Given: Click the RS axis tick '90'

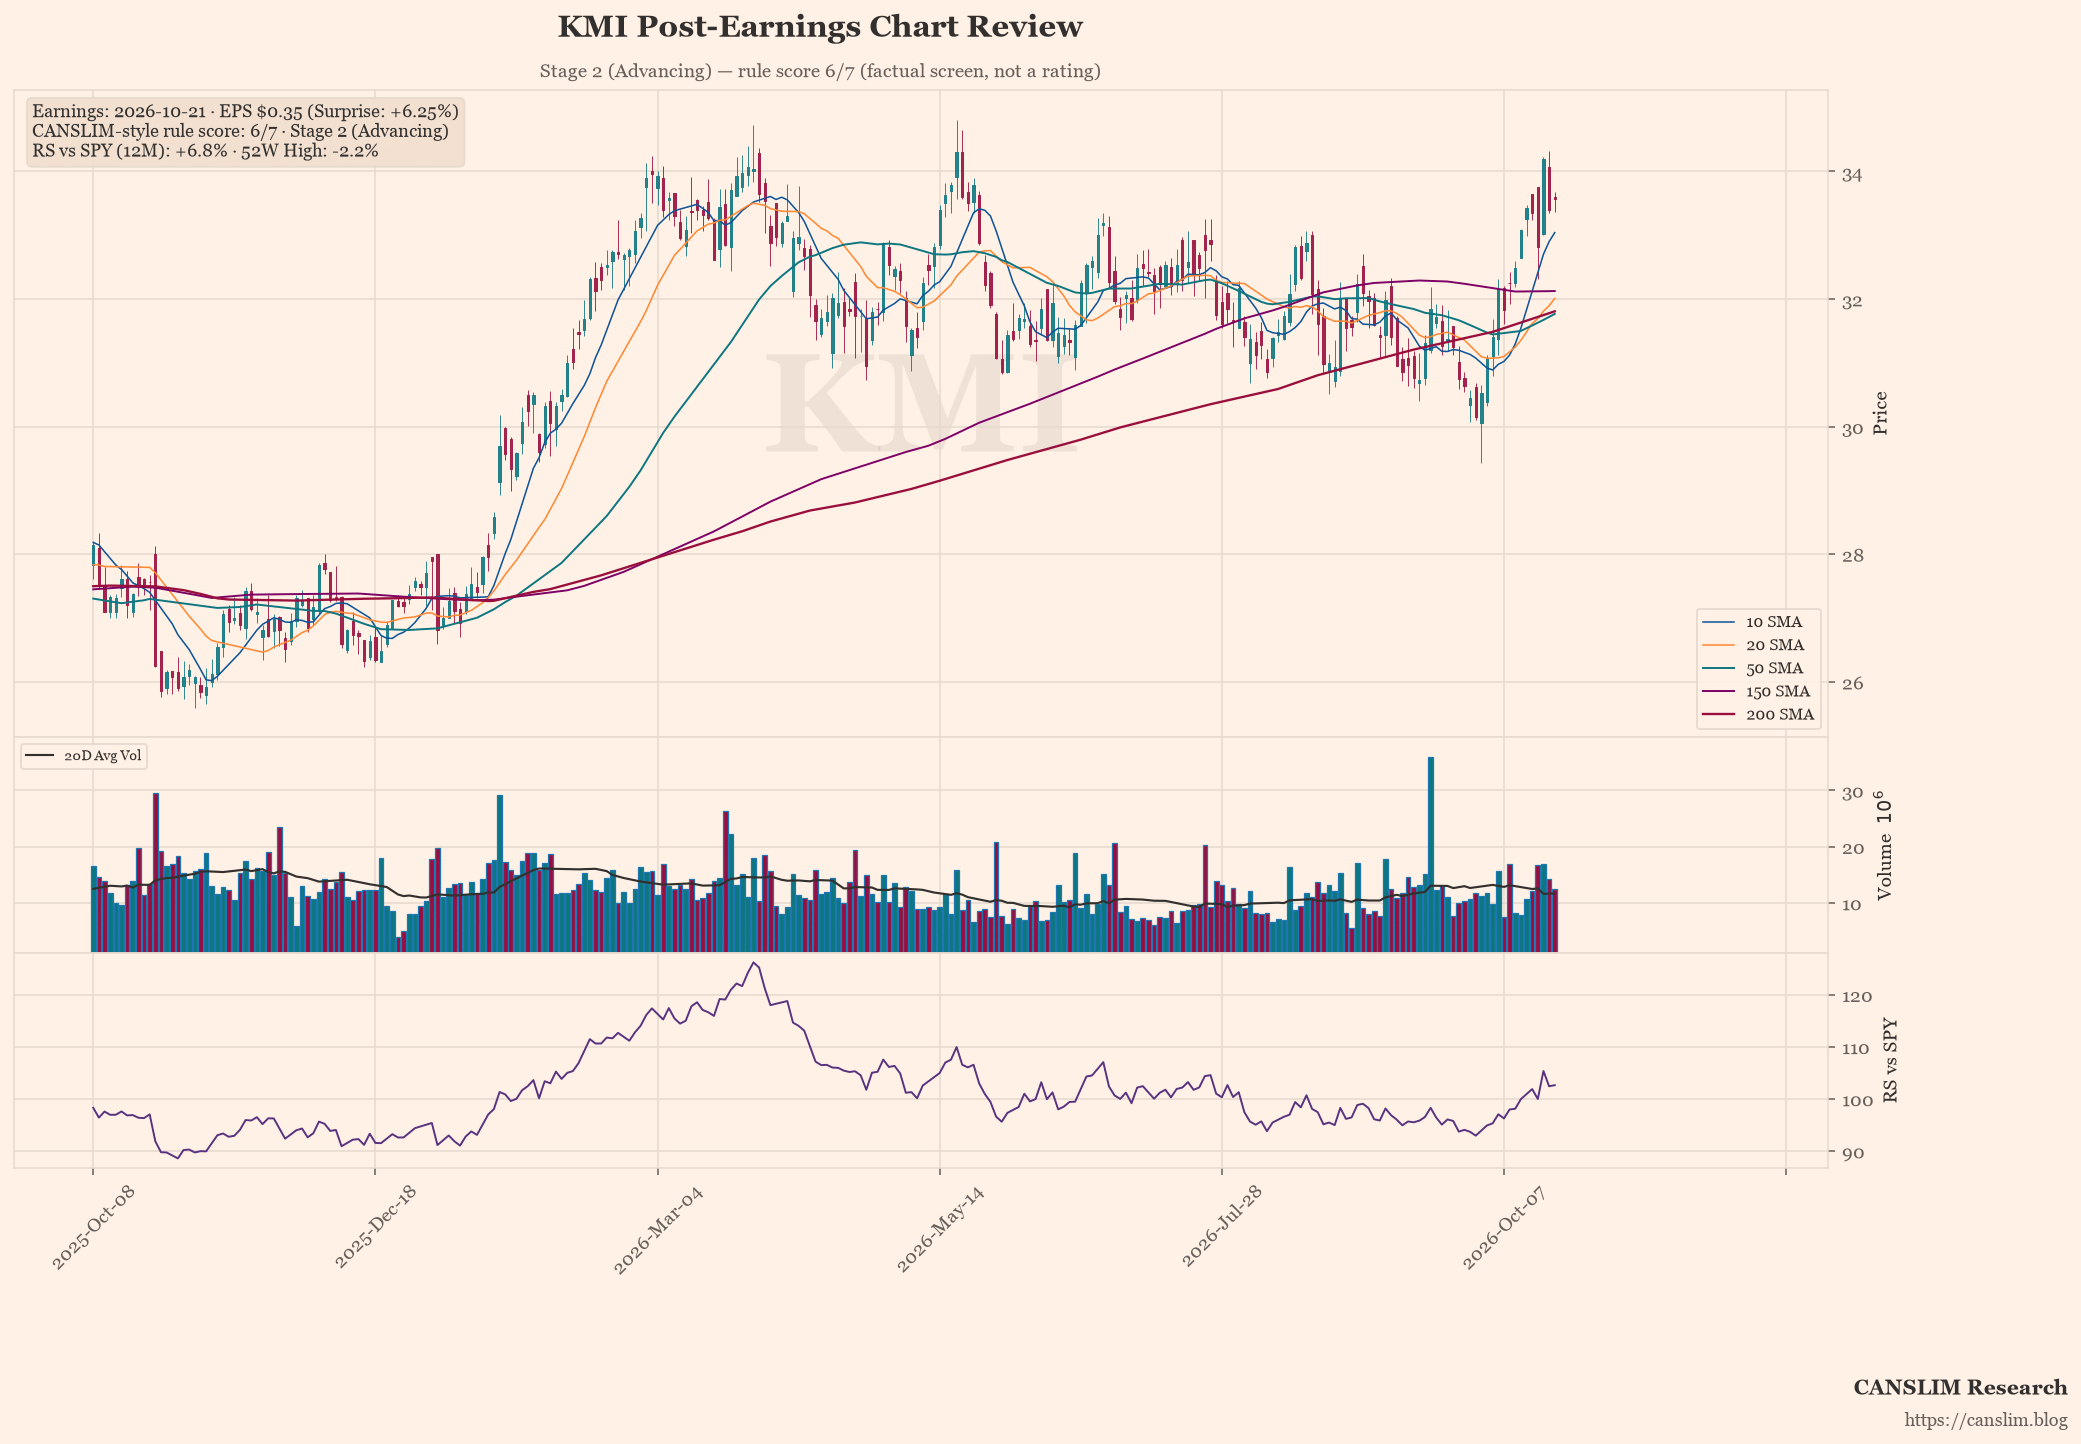Looking at the screenshot, I should 1851,1153.
